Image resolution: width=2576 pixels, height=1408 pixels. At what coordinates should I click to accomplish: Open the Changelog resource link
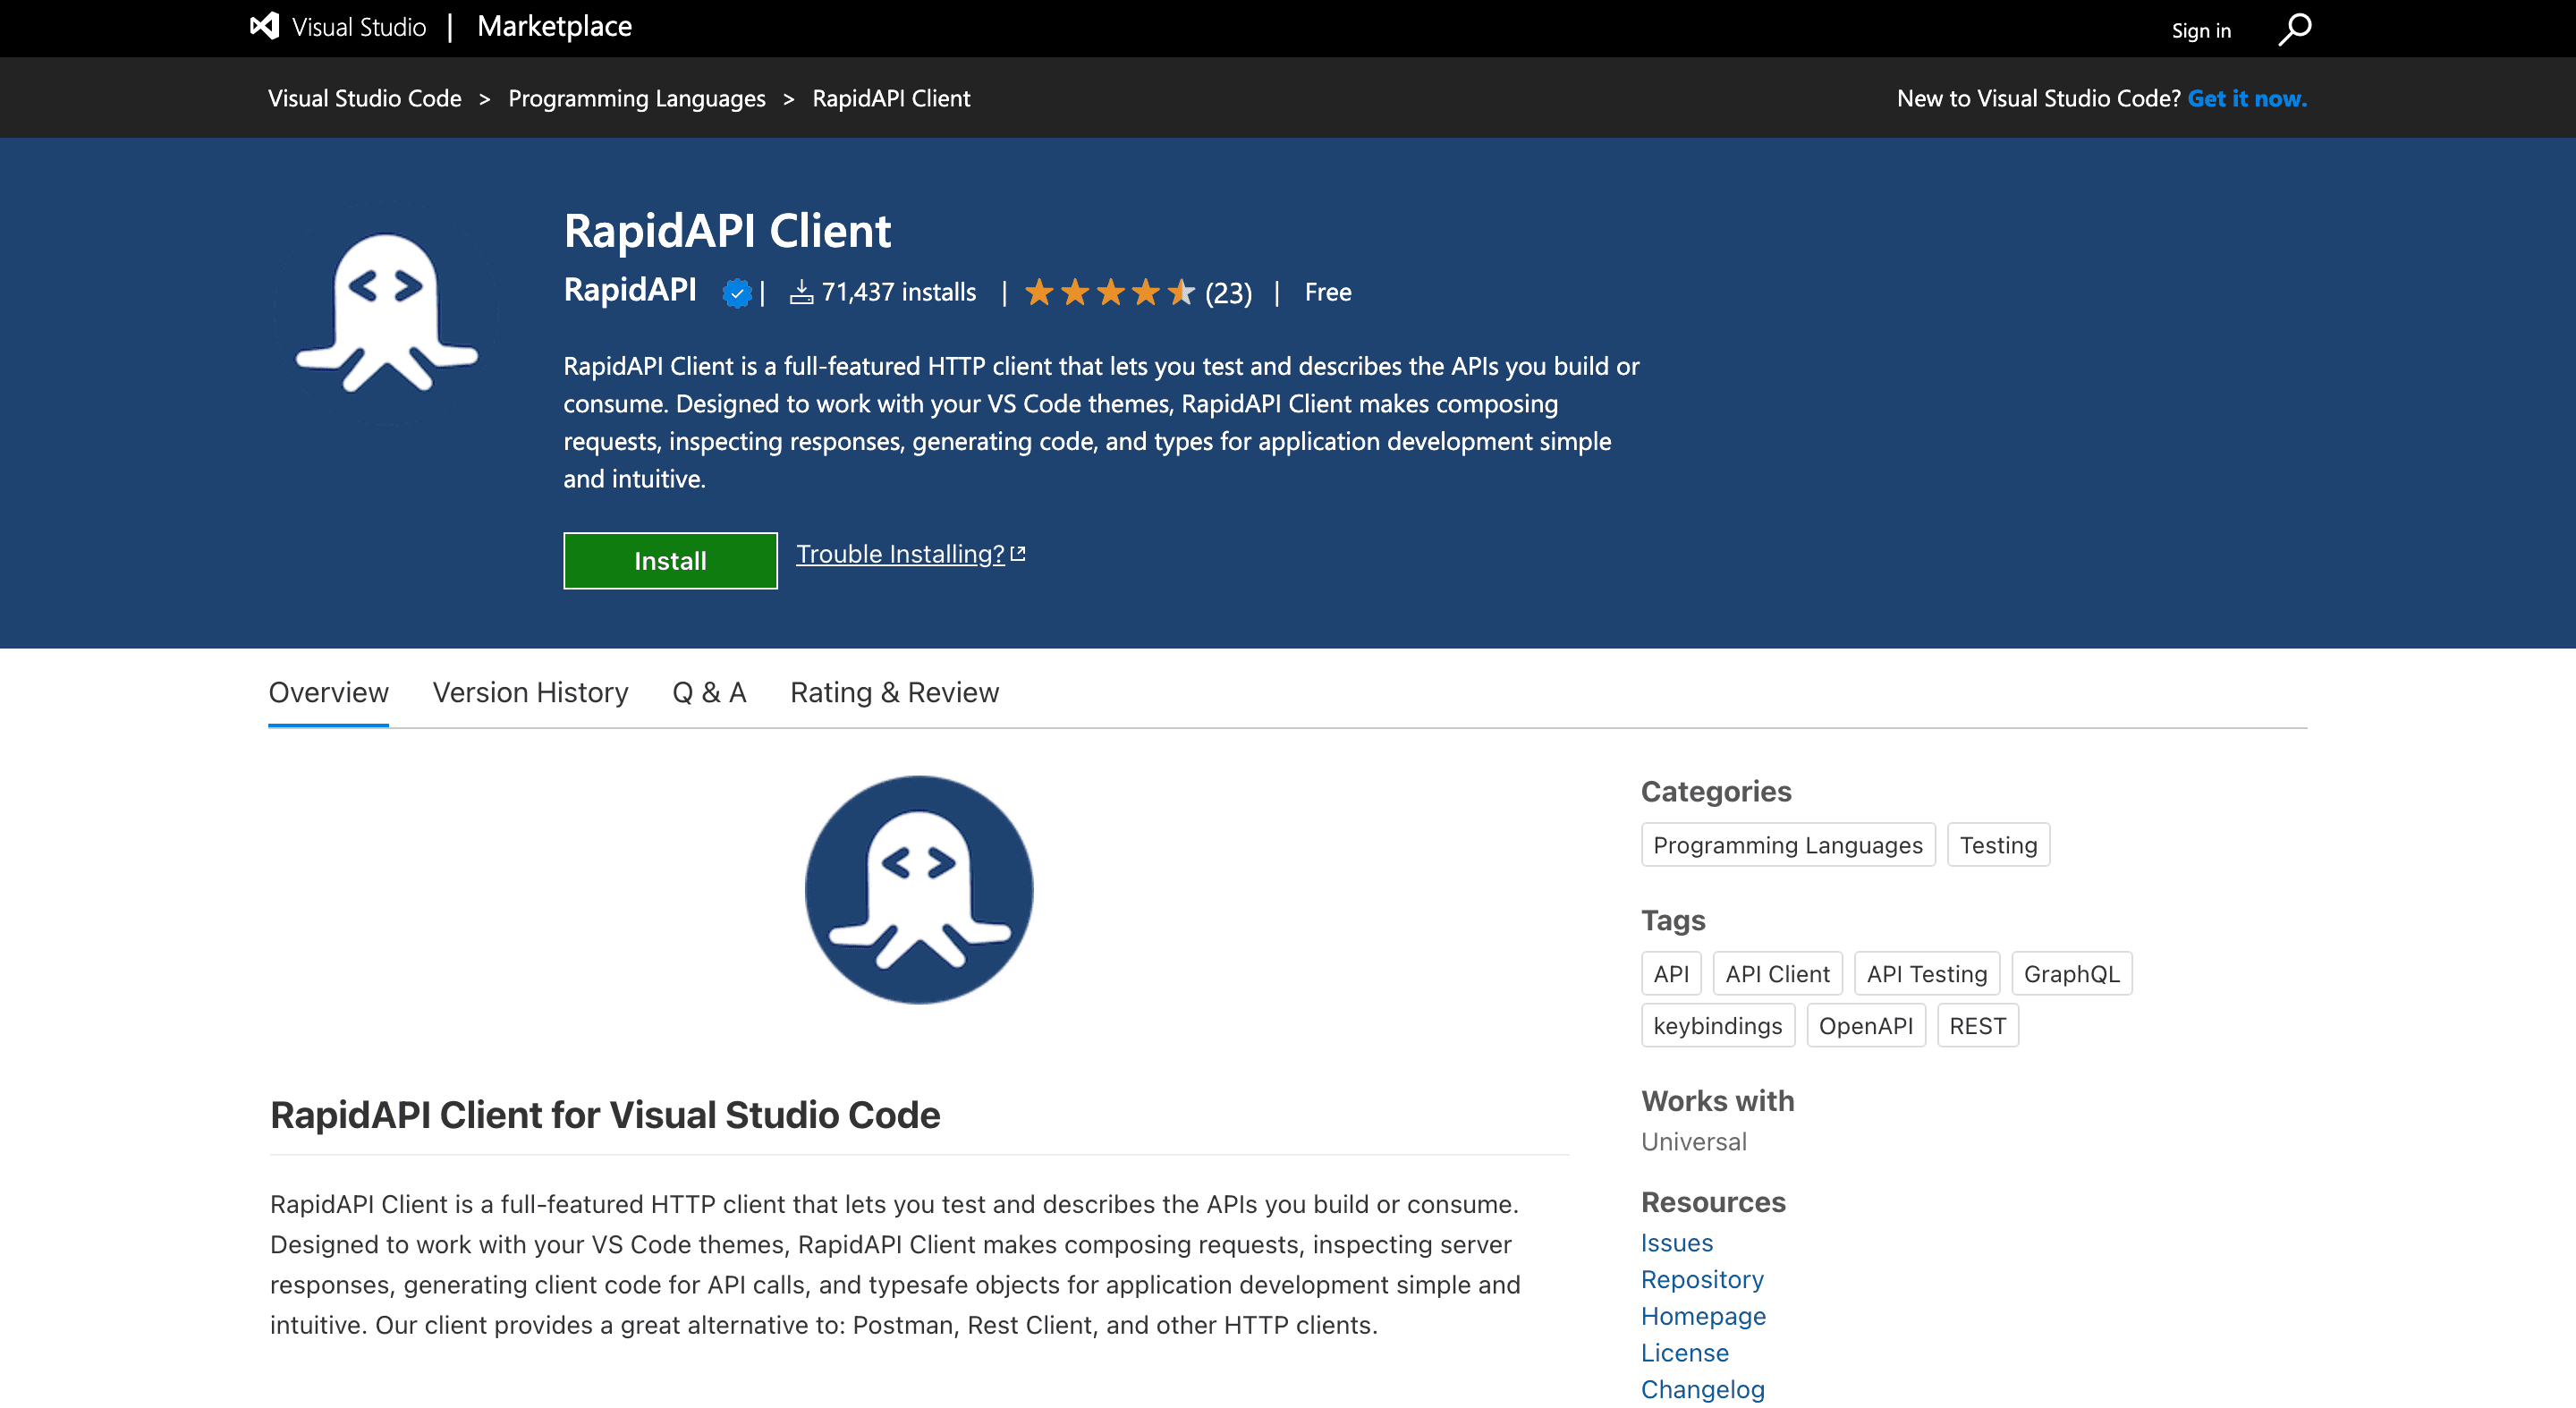coord(1703,1389)
